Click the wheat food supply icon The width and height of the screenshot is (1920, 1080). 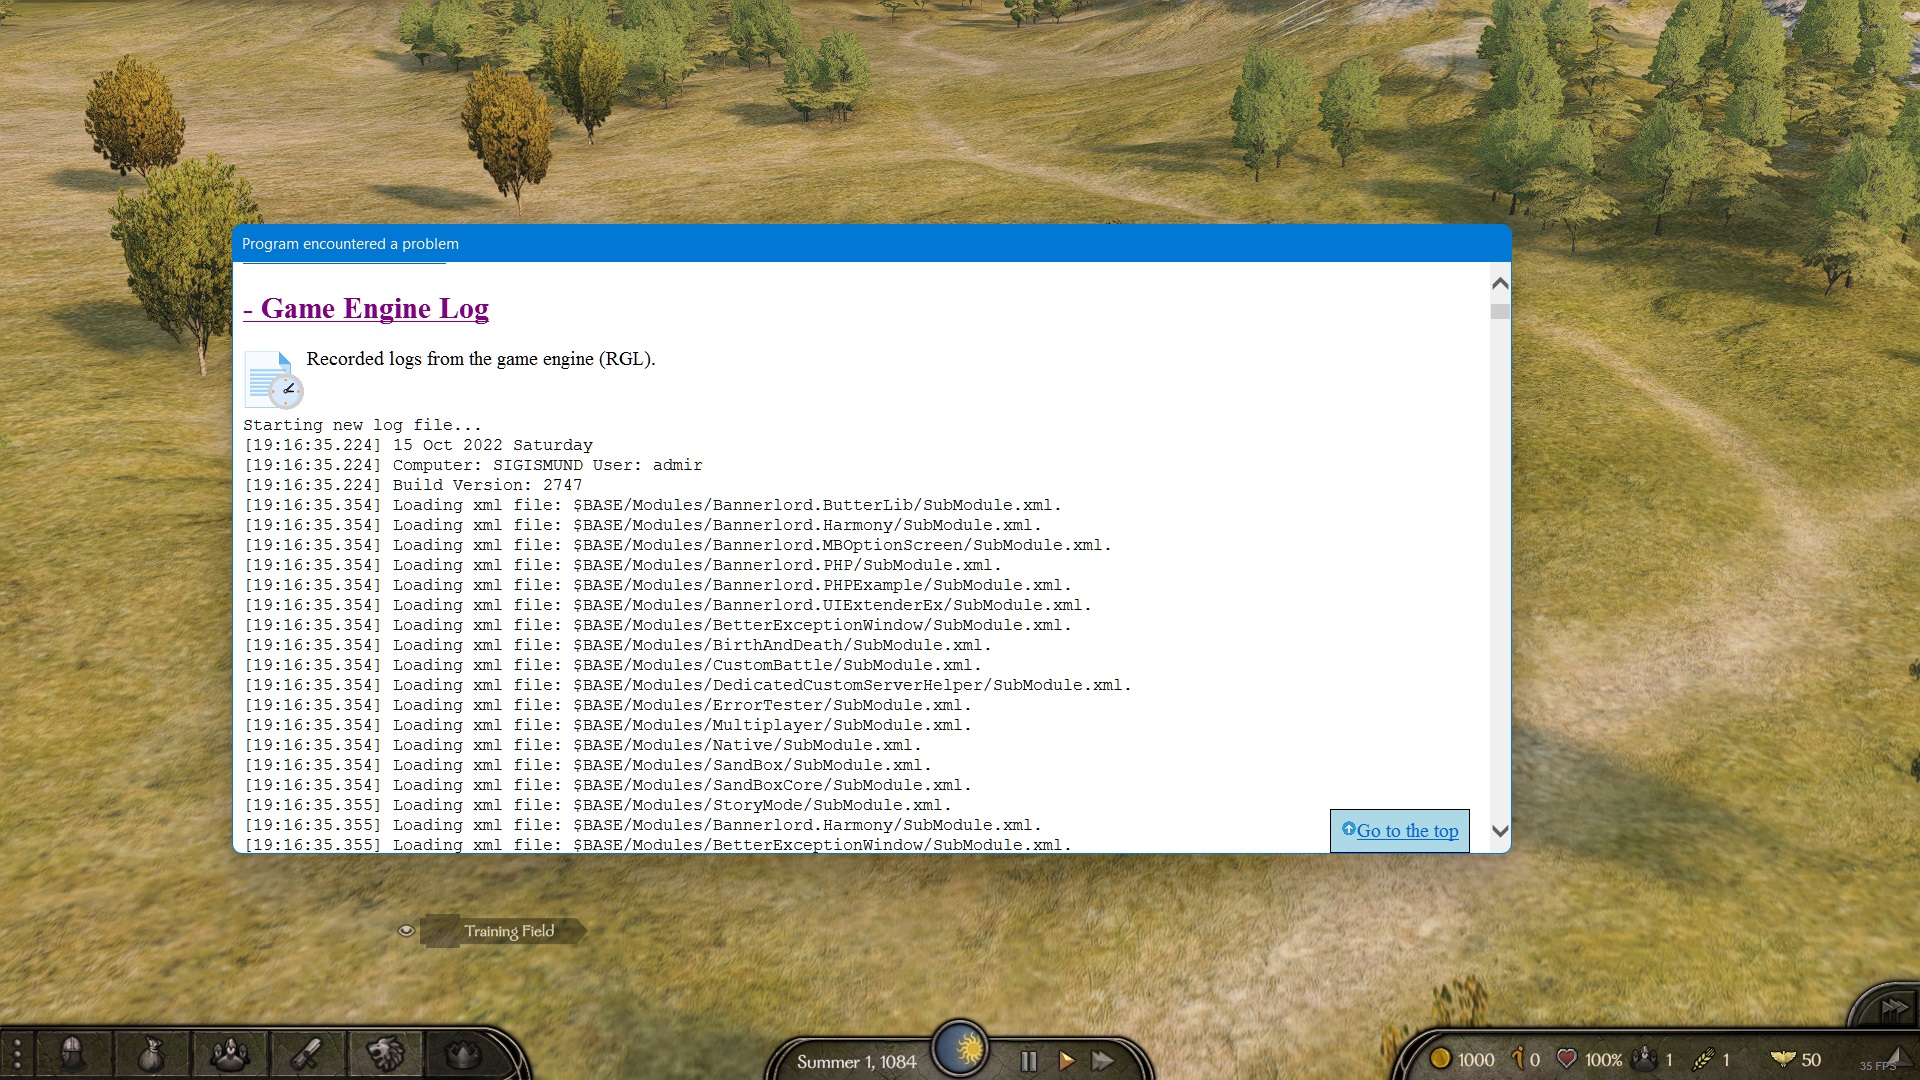[x=1703, y=1059]
